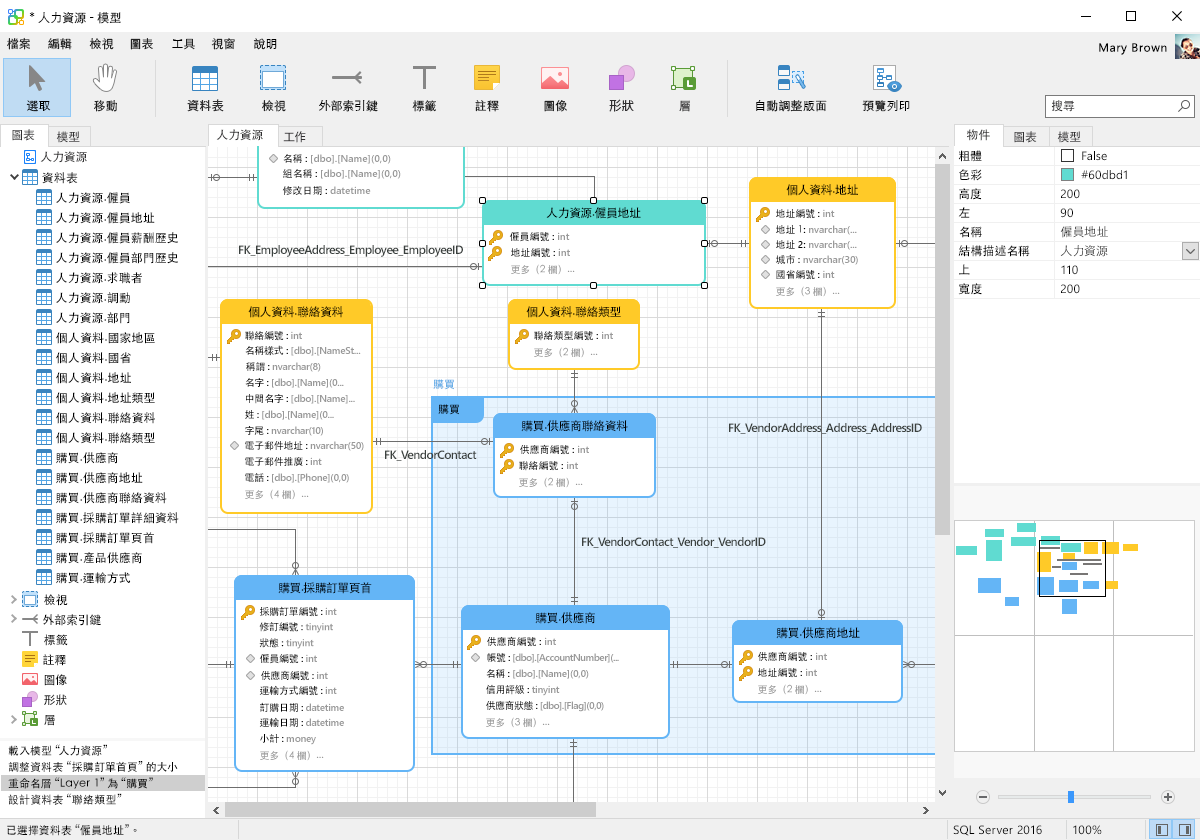
Task: Open the 視窗 menu
Action: (x=224, y=44)
